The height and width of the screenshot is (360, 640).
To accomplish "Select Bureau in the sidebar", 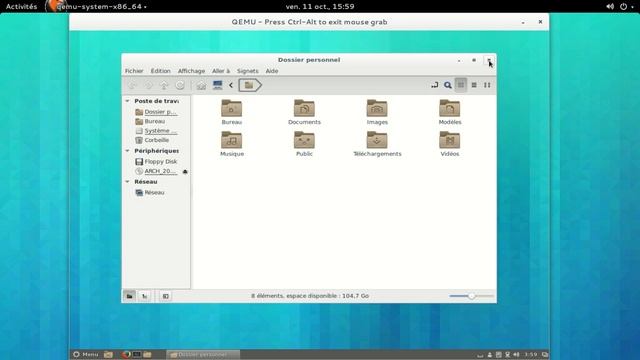I will (150, 121).
